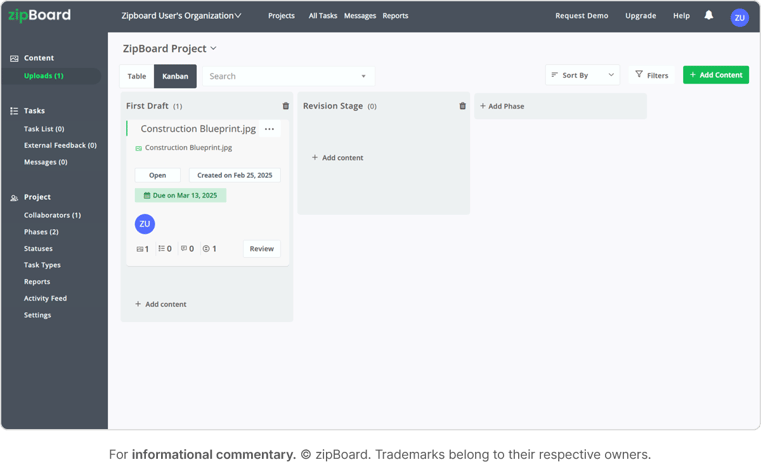Open Reports in the top navigation
The height and width of the screenshot is (462, 761).
395,16
